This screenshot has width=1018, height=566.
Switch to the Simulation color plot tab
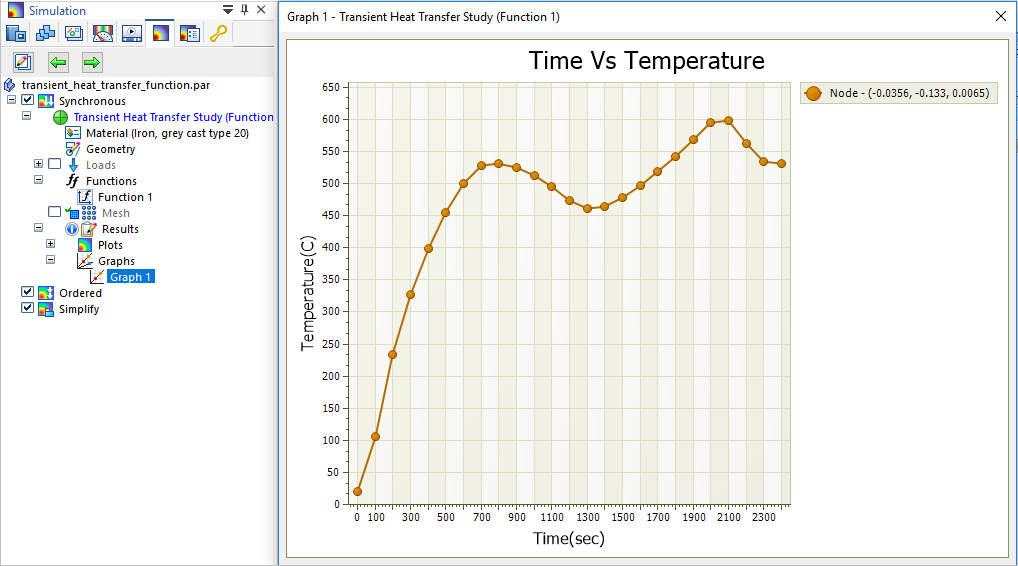tap(160, 33)
